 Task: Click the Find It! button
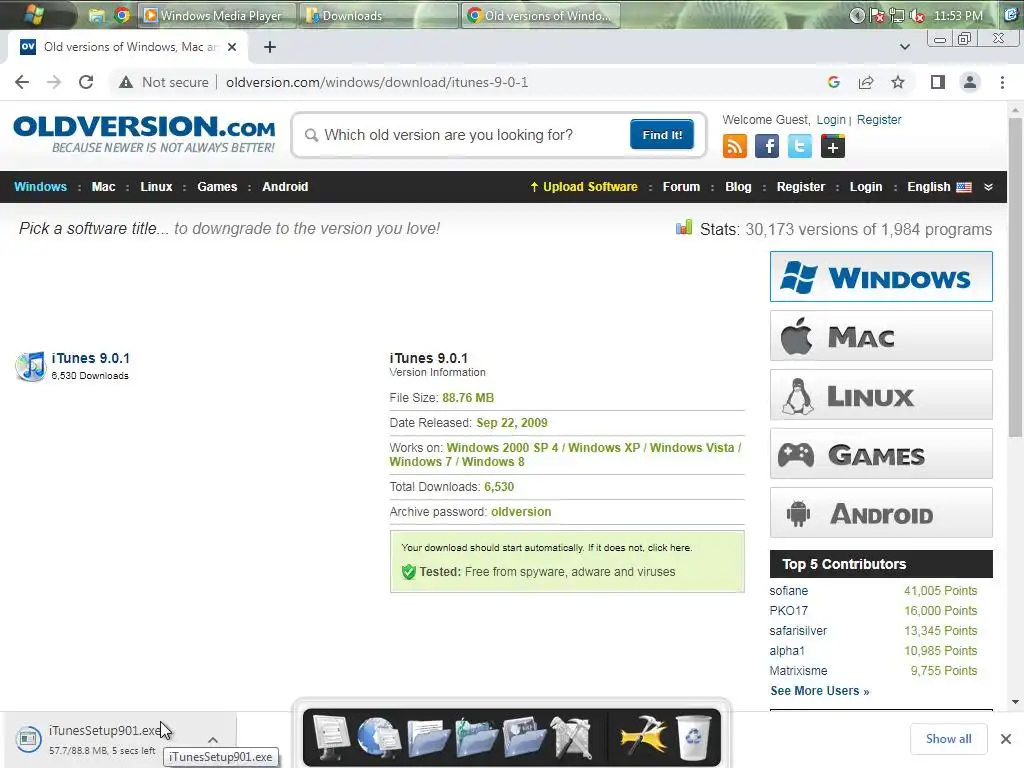click(x=662, y=135)
